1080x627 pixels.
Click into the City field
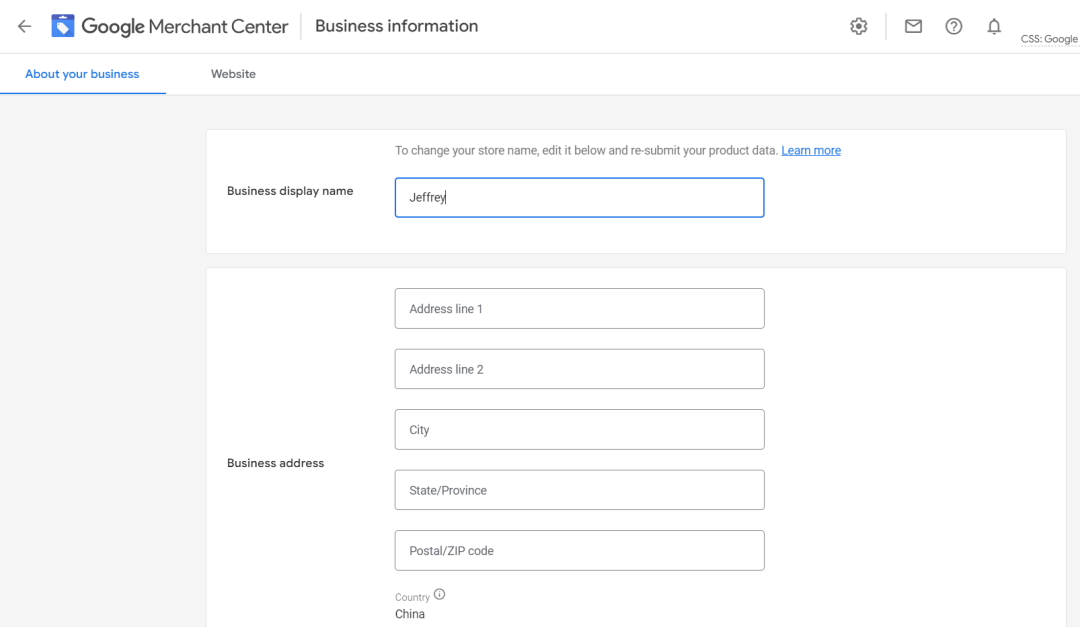pyautogui.click(x=579, y=429)
